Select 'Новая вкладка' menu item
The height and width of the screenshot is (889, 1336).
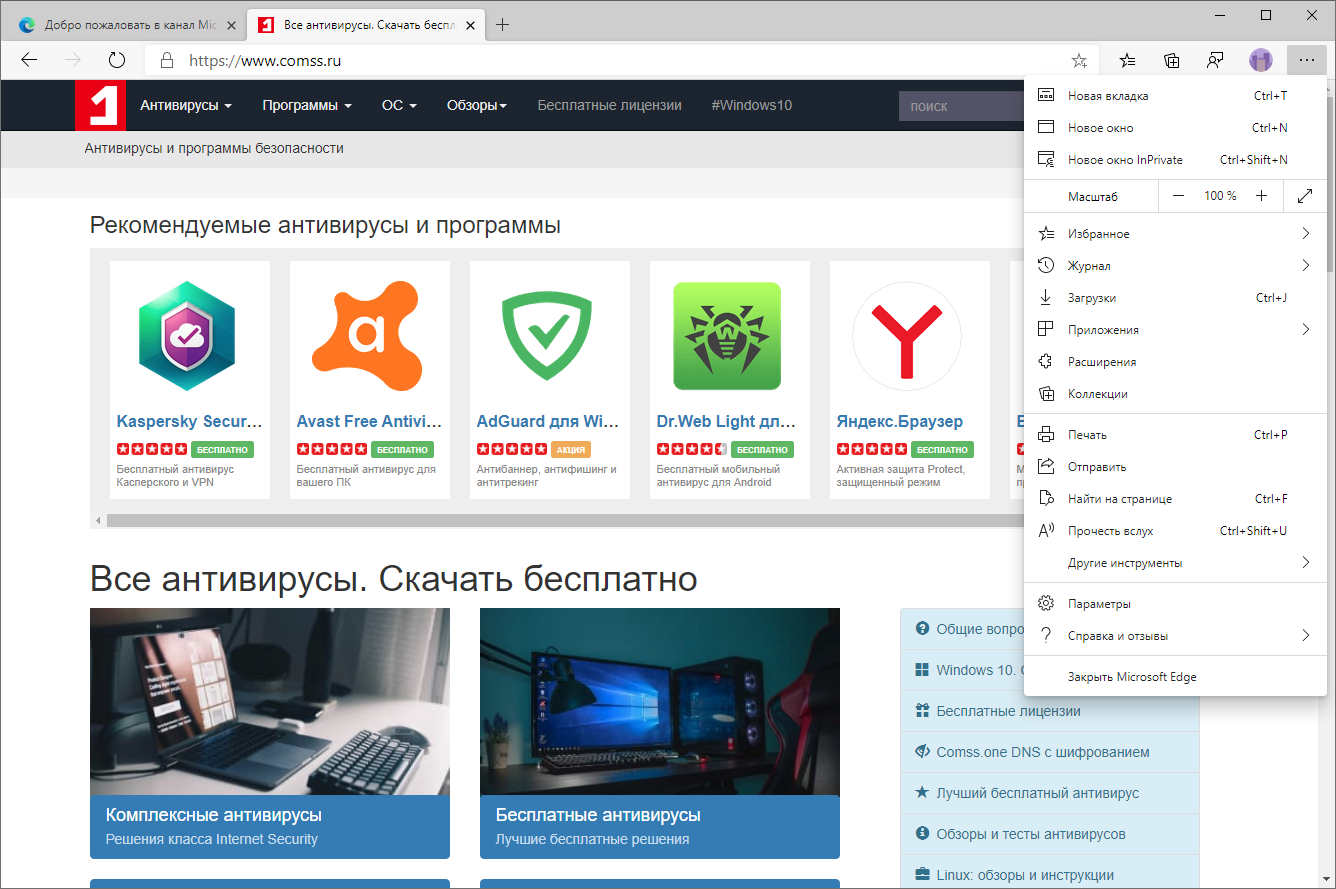(1175, 96)
